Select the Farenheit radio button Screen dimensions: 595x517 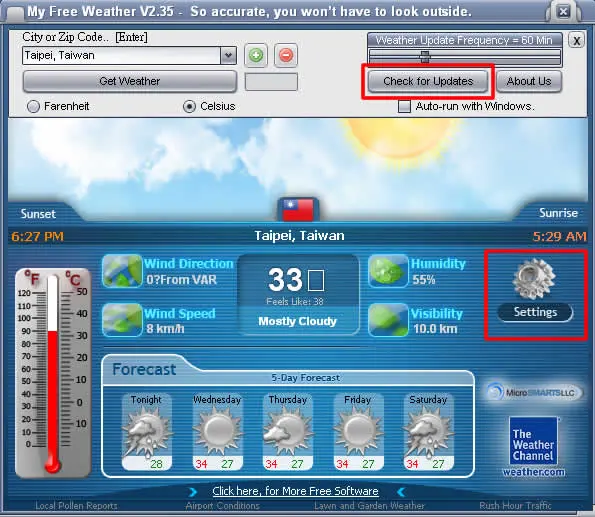33,106
